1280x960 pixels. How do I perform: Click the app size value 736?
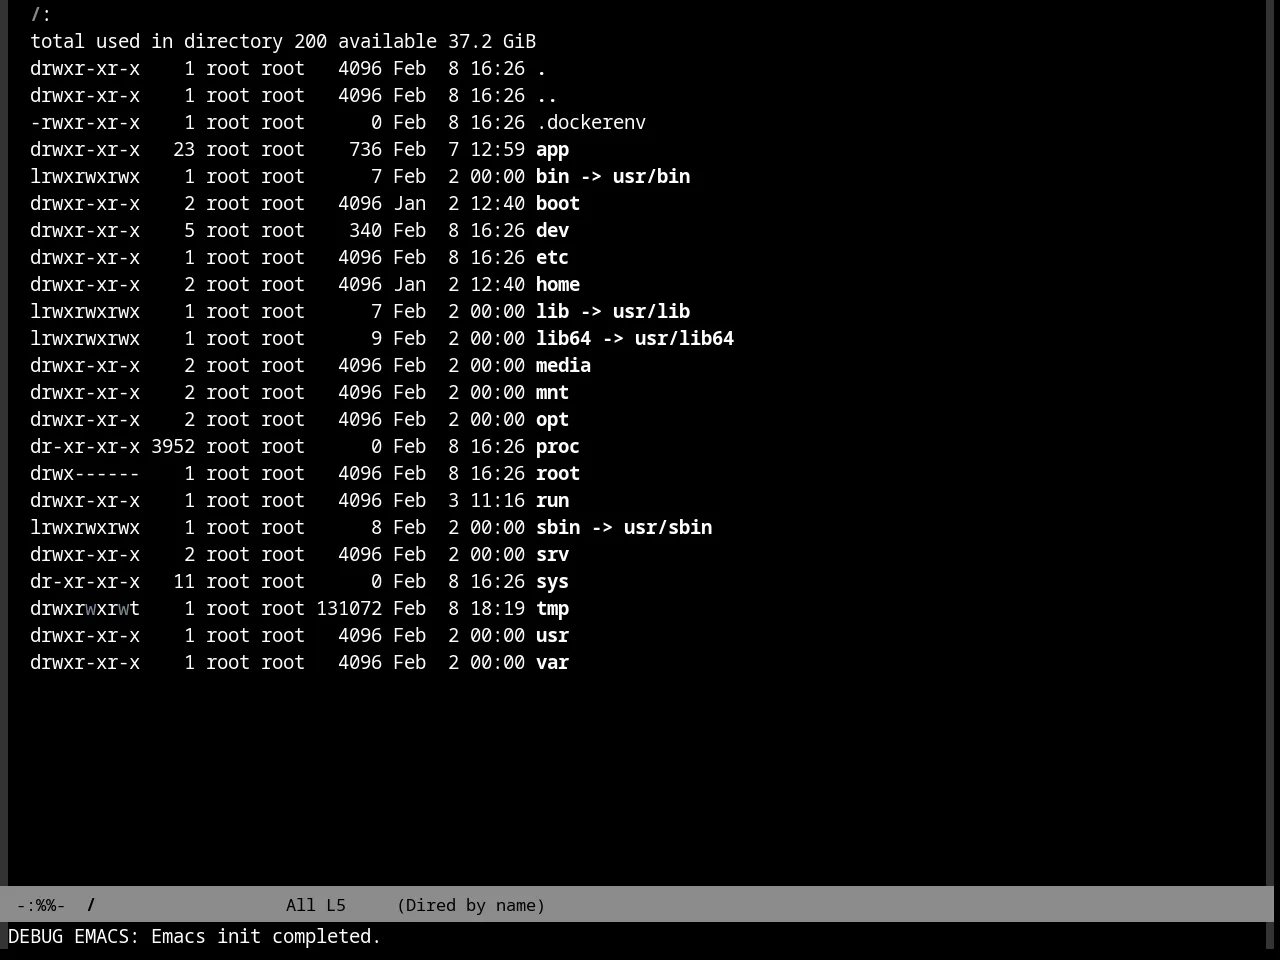tap(365, 150)
